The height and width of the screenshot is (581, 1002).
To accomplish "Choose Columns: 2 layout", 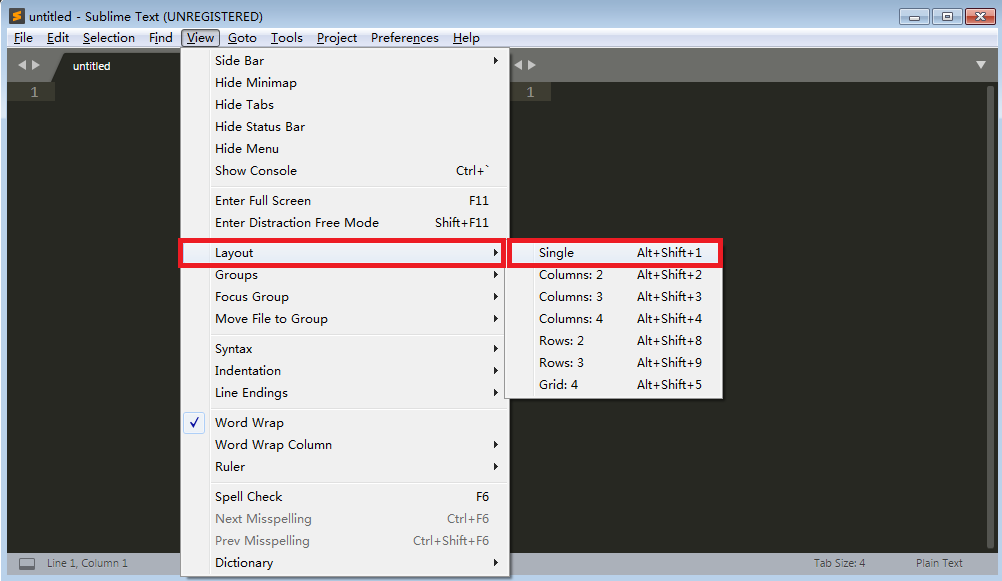I will 614,275.
